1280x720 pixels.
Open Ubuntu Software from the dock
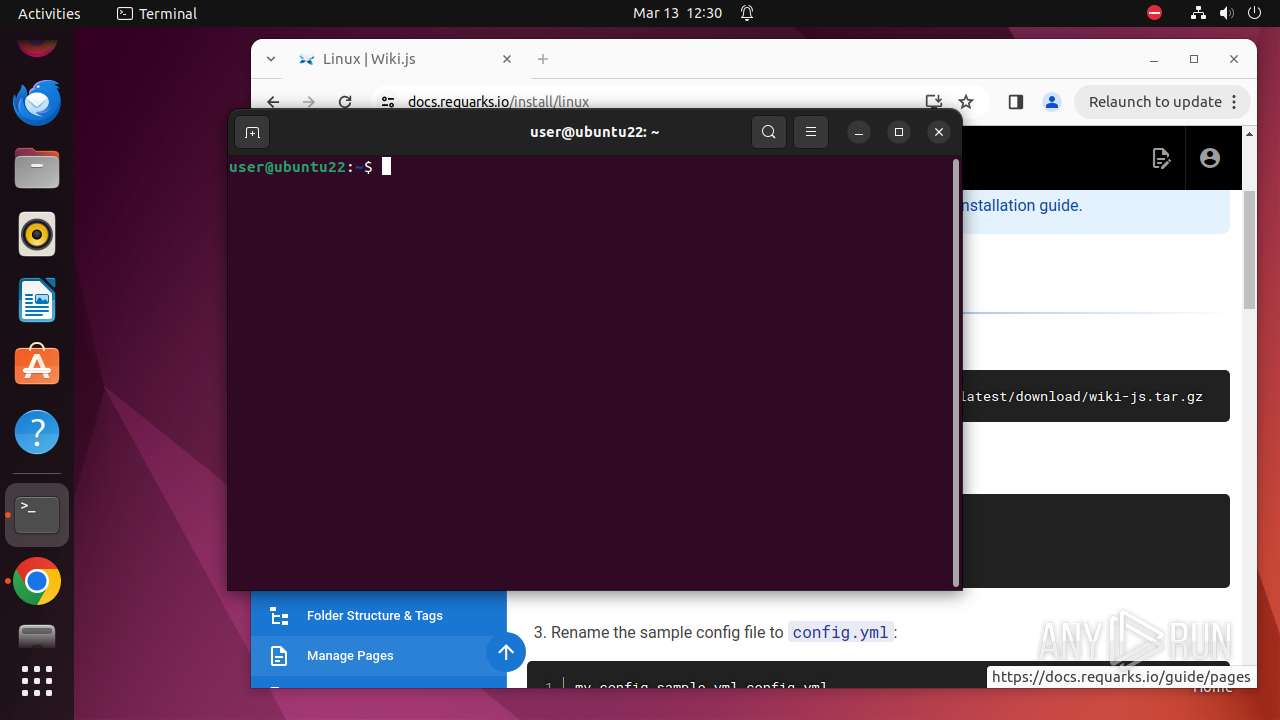[x=37, y=366]
